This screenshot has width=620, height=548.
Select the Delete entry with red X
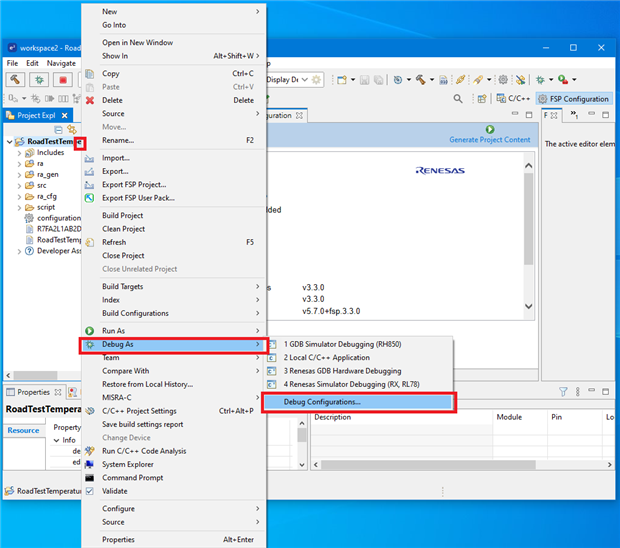pos(112,100)
